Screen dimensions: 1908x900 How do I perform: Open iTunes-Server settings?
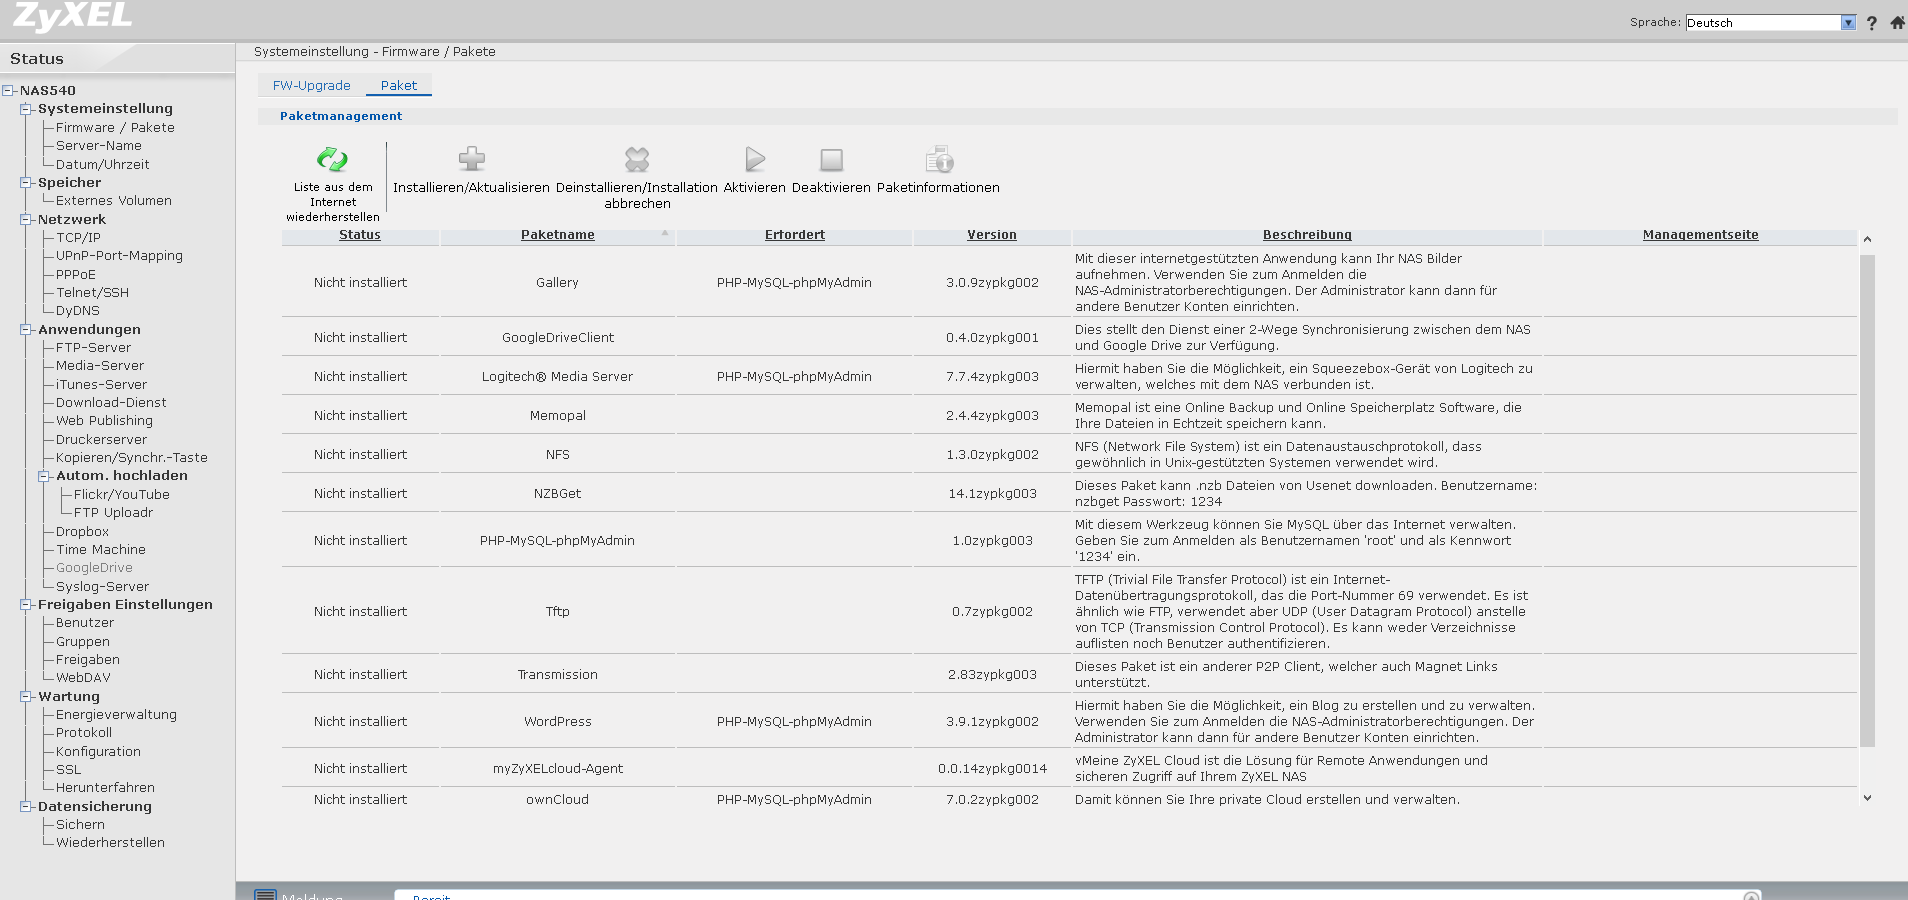click(x=101, y=384)
